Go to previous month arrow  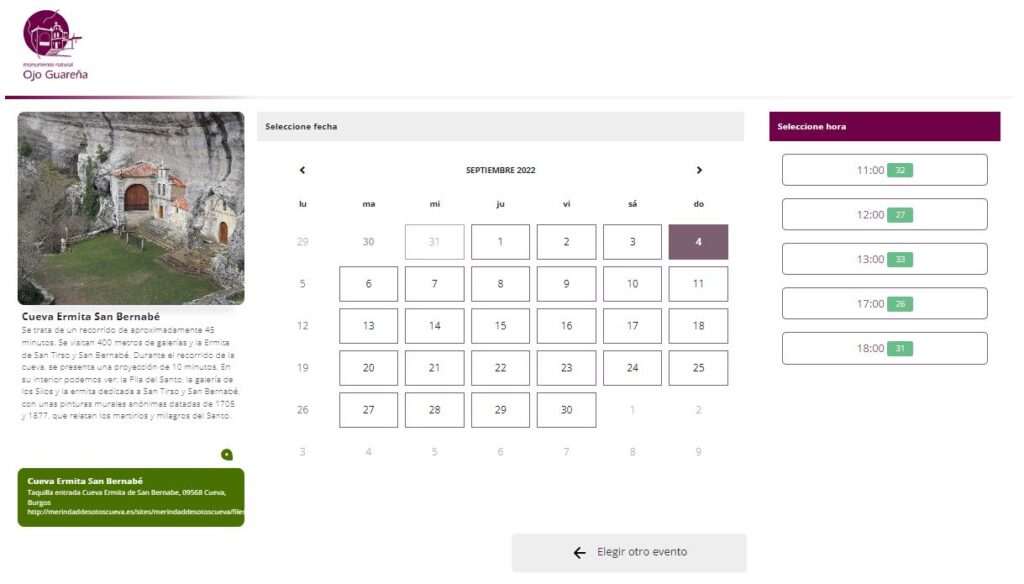coord(302,170)
